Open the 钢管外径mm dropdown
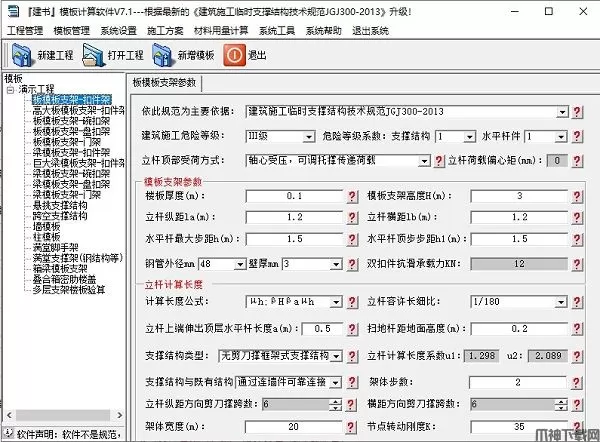 (x=240, y=264)
